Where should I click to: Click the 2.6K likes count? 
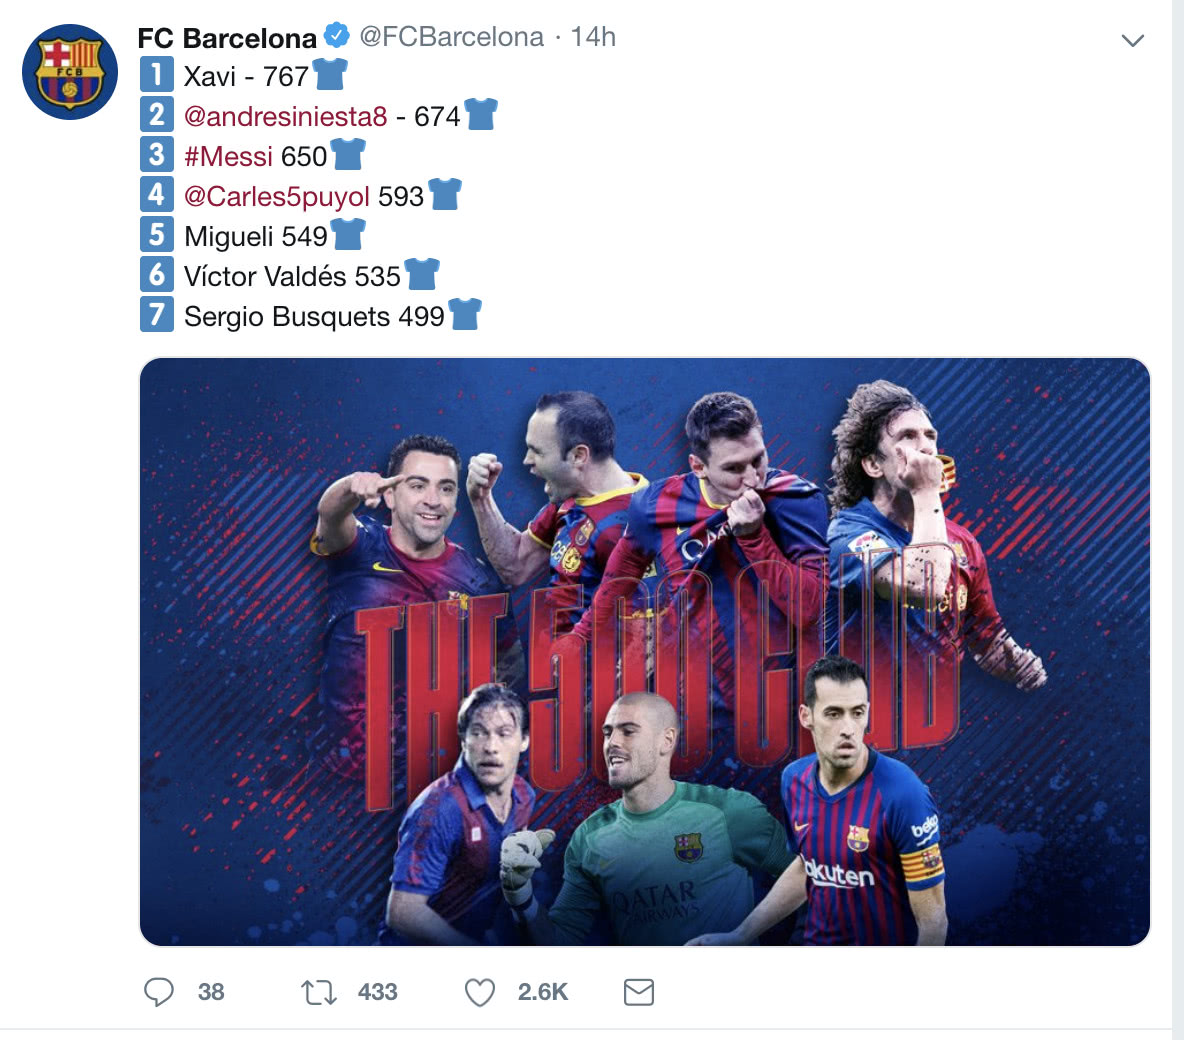542,992
